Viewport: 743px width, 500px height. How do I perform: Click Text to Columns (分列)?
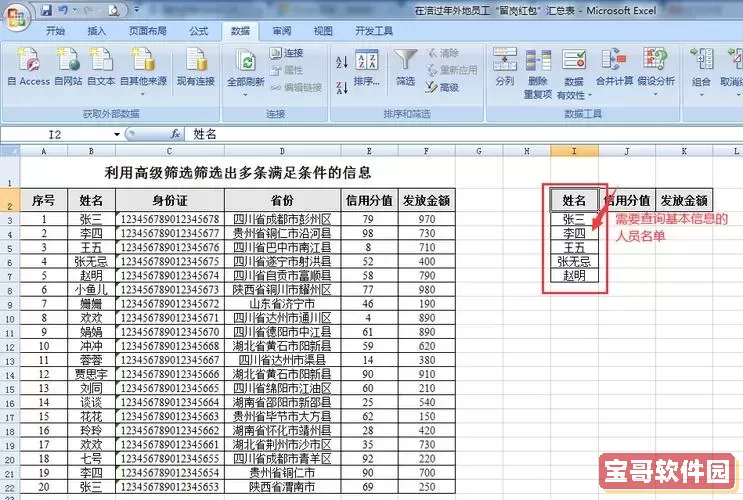pyautogui.click(x=505, y=67)
